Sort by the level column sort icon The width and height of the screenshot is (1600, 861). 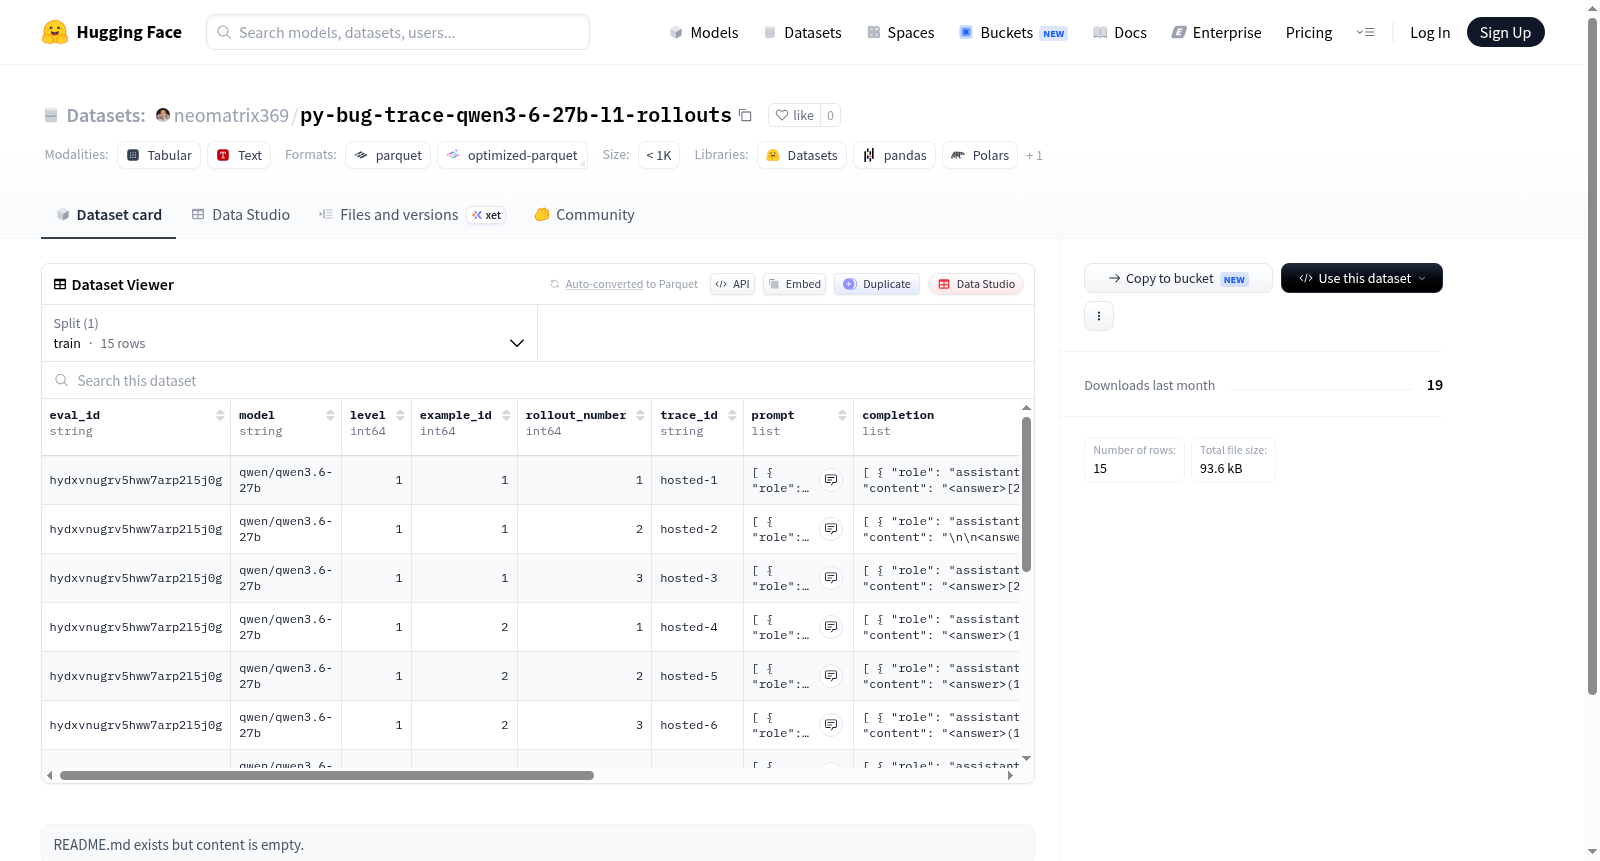click(x=400, y=415)
